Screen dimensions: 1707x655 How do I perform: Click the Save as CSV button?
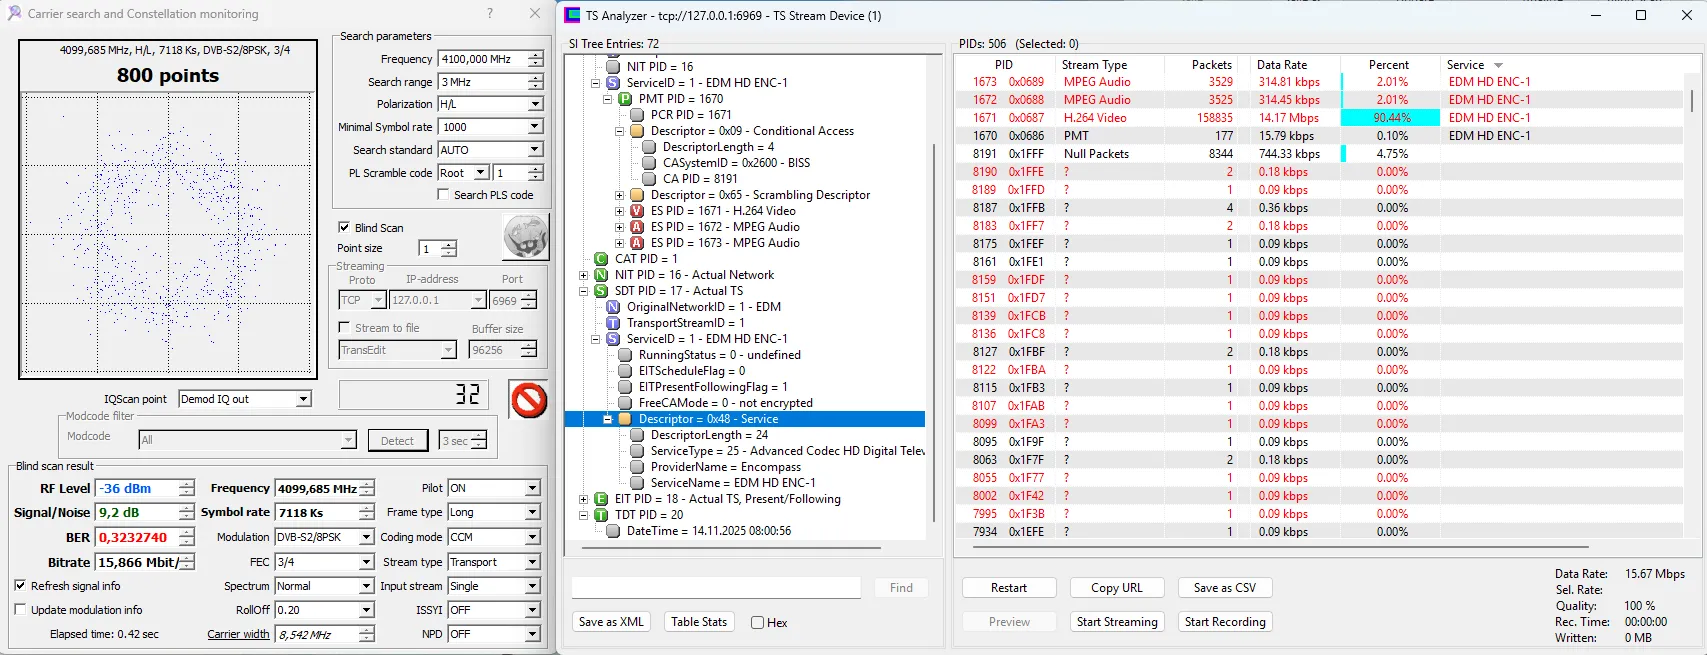[1224, 588]
